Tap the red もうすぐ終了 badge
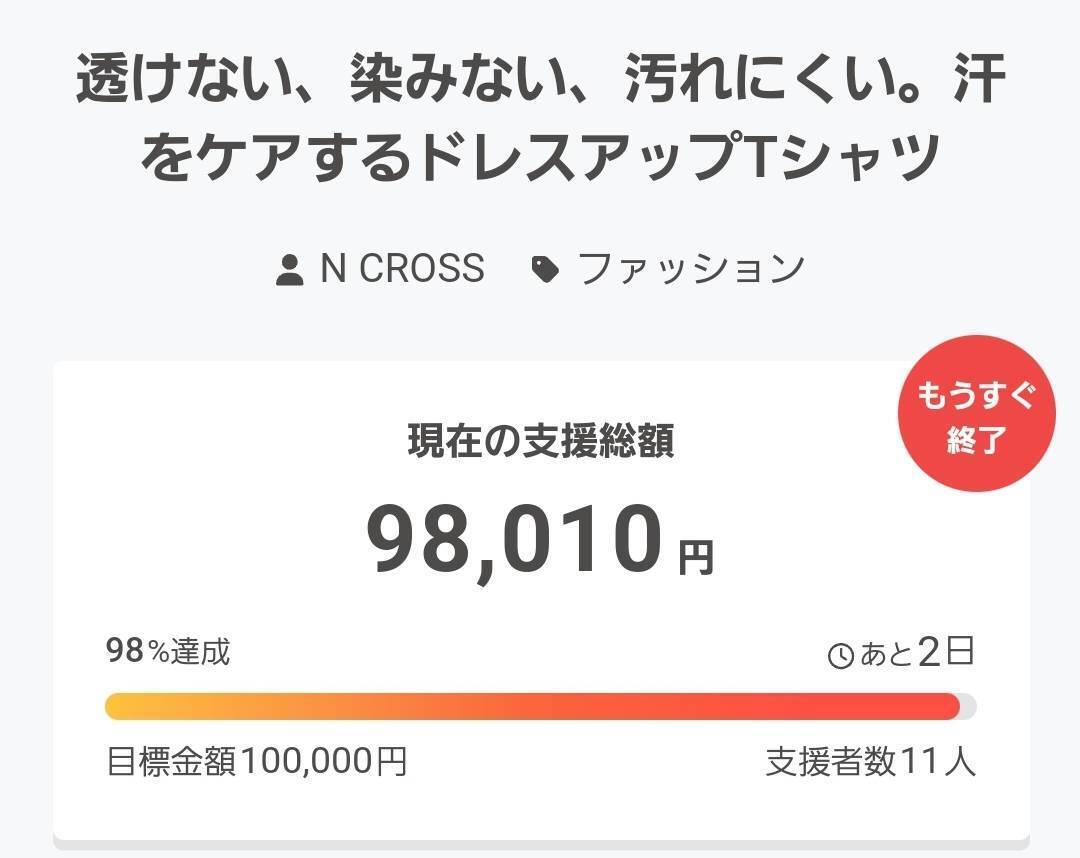Screen dimensions: 1080x858 pos(975,414)
